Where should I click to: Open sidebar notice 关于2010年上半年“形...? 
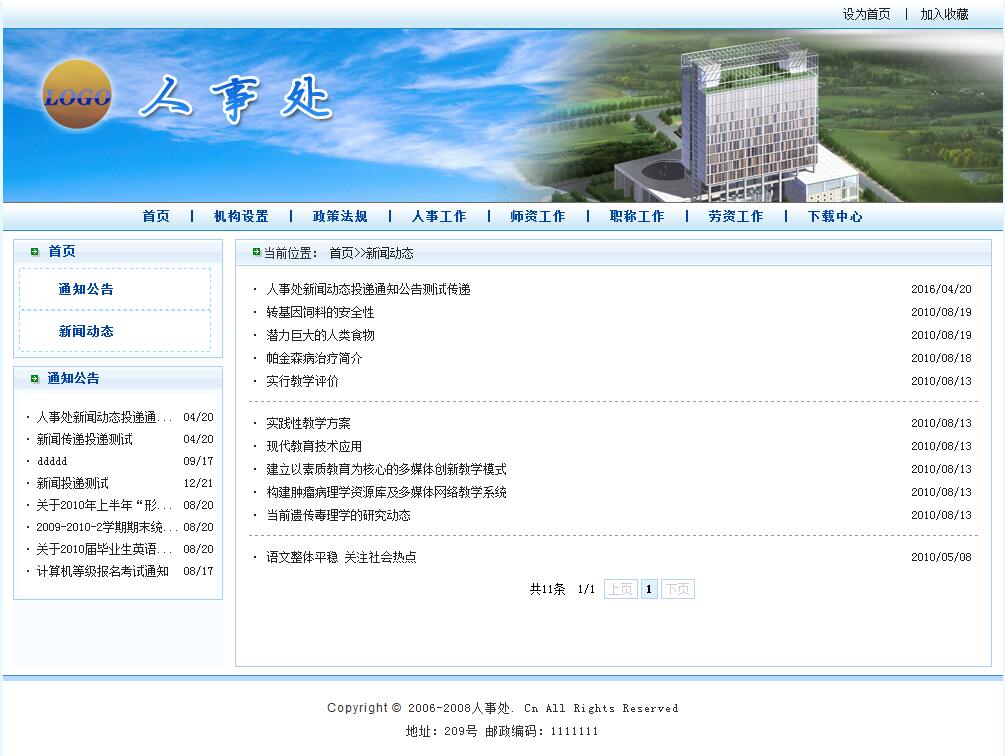pyautogui.click(x=104, y=505)
